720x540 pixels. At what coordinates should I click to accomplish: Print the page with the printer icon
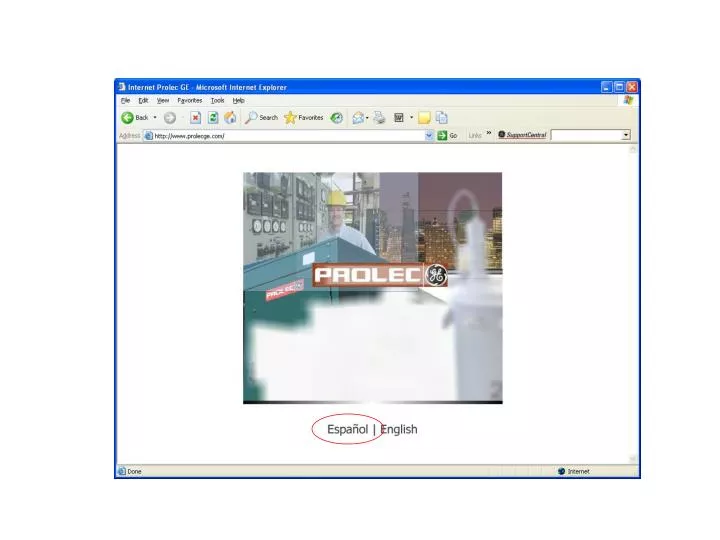point(379,118)
